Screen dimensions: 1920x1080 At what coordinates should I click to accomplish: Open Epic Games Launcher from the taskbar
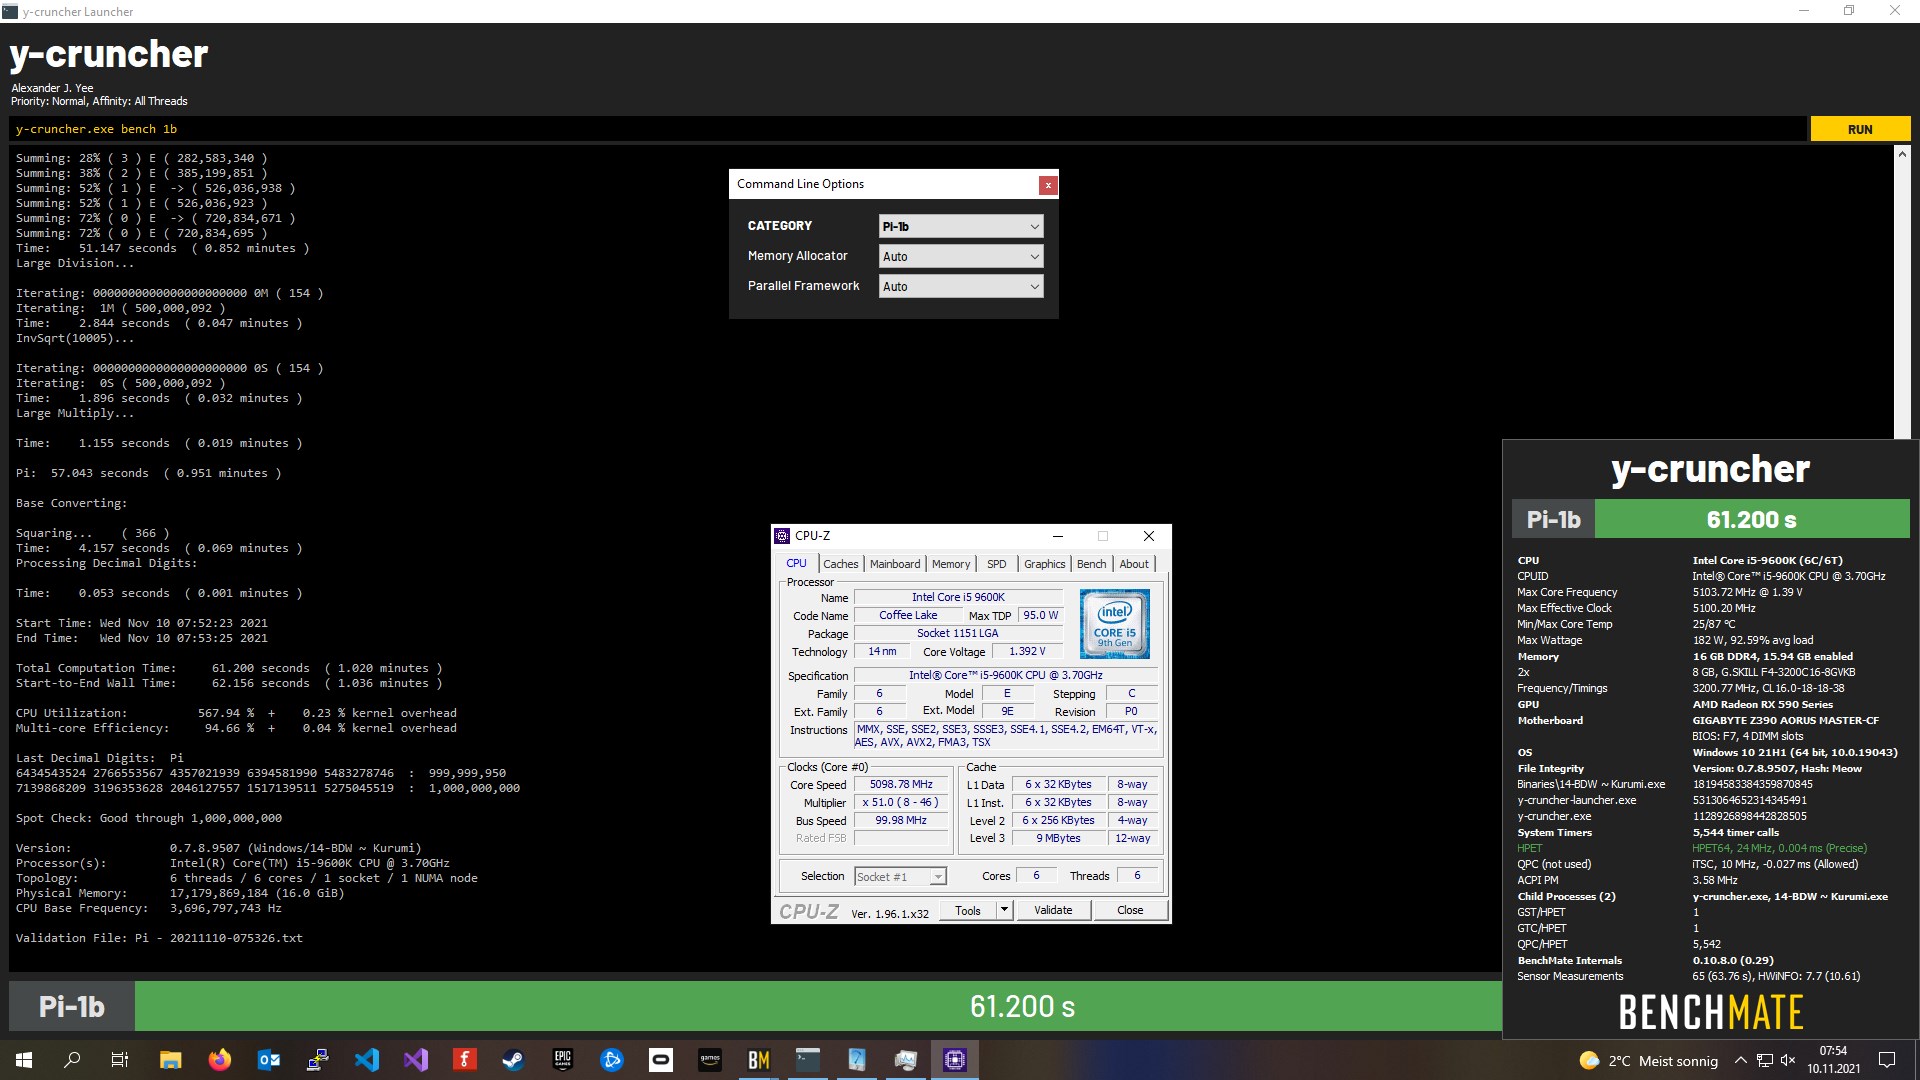click(562, 1060)
